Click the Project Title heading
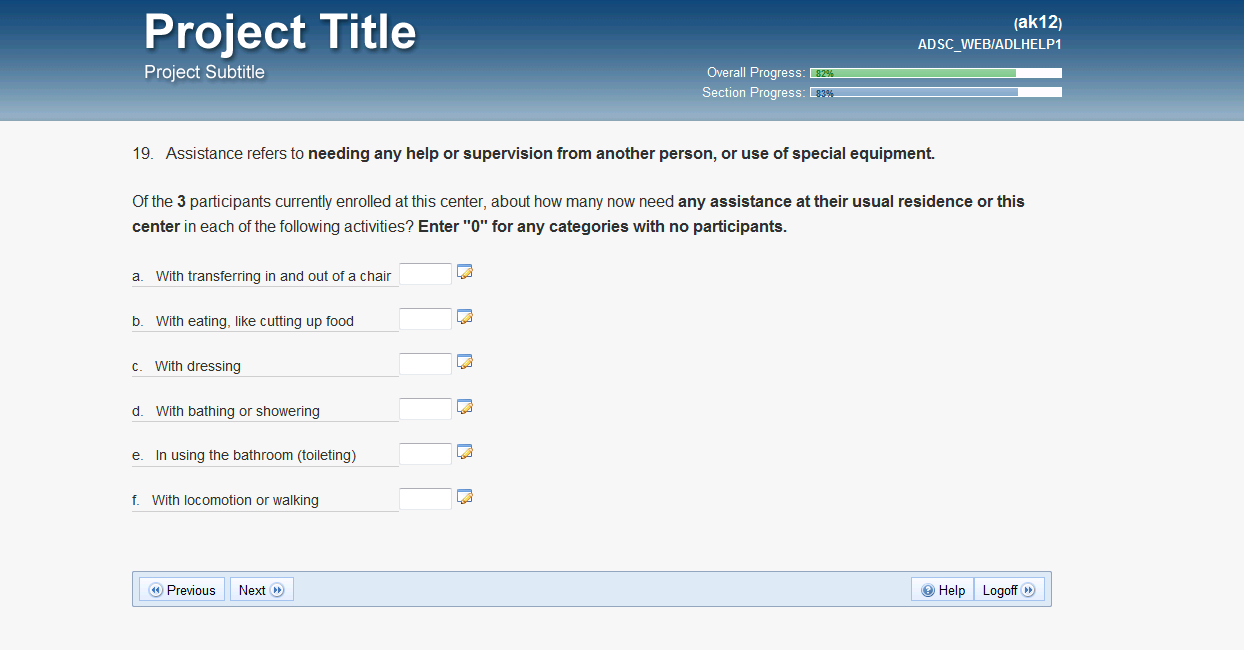The image size is (1244, 650). pos(280,32)
